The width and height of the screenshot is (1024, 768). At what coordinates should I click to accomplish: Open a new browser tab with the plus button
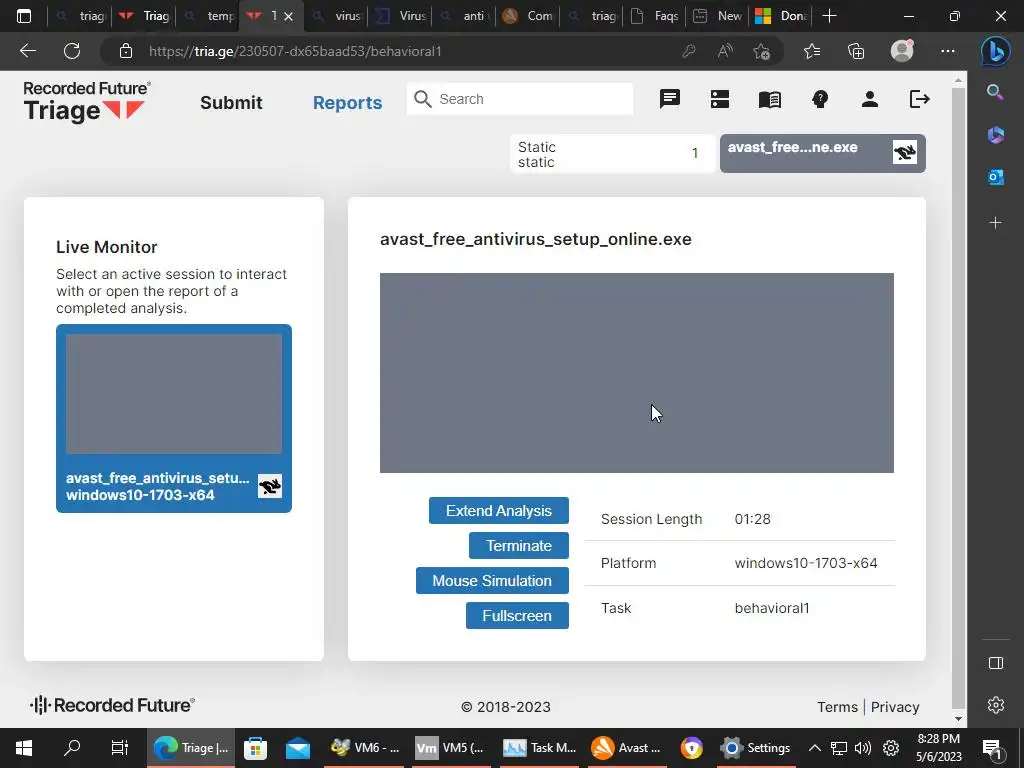pos(829,16)
